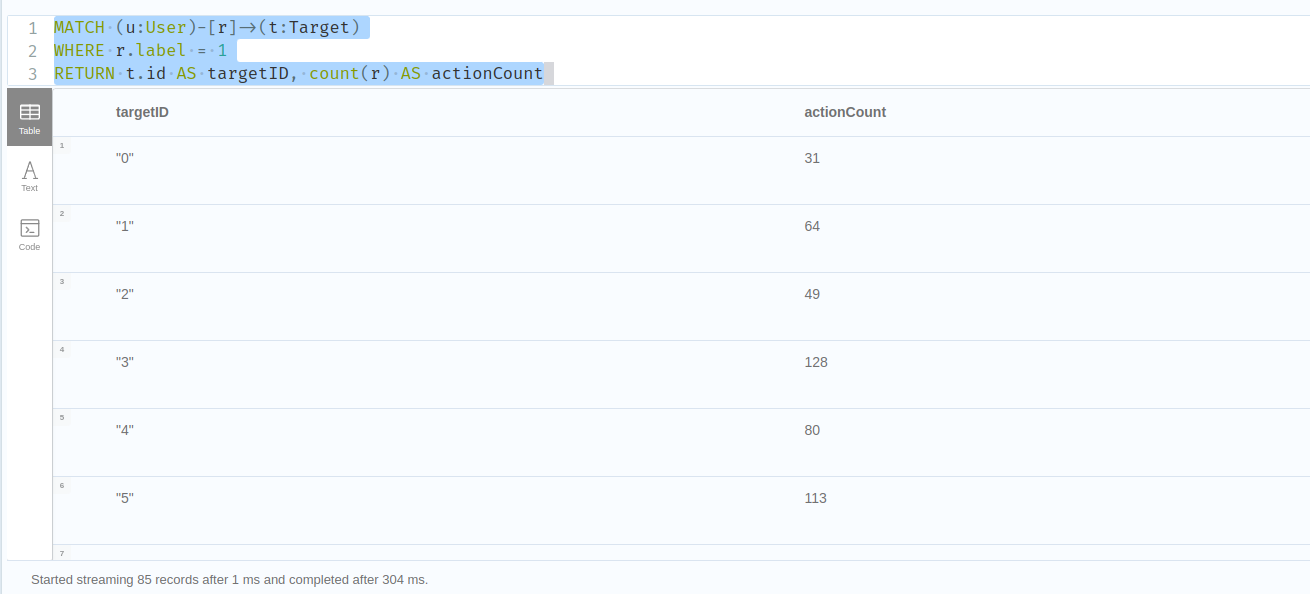Image resolution: width=1310 pixels, height=594 pixels.
Task: Select actionCount value 49
Action: (812, 294)
